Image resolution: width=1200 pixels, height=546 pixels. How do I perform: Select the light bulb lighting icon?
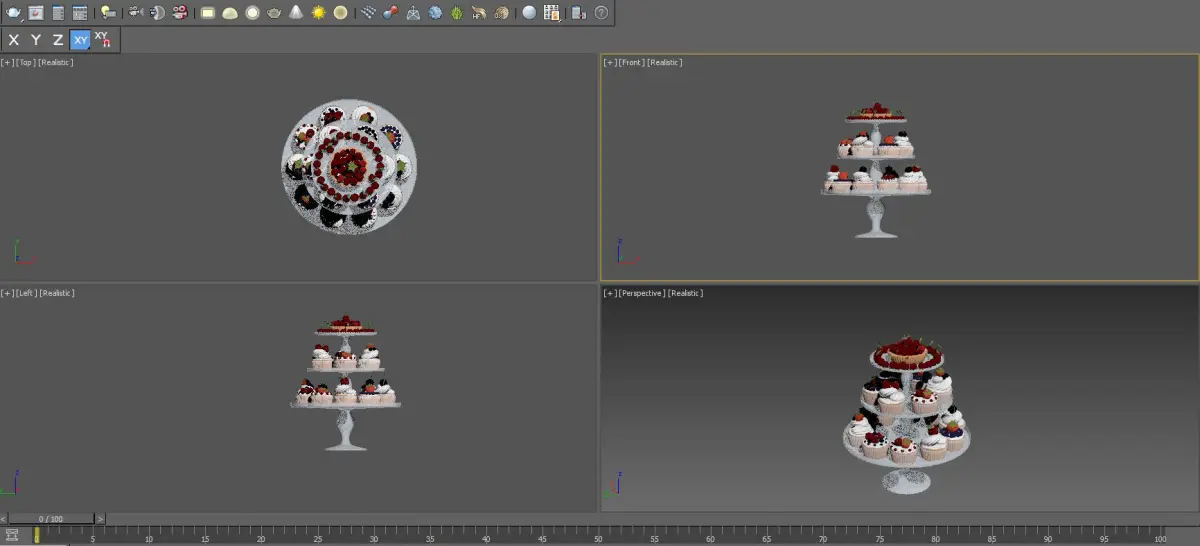pyautogui.click(x=108, y=13)
